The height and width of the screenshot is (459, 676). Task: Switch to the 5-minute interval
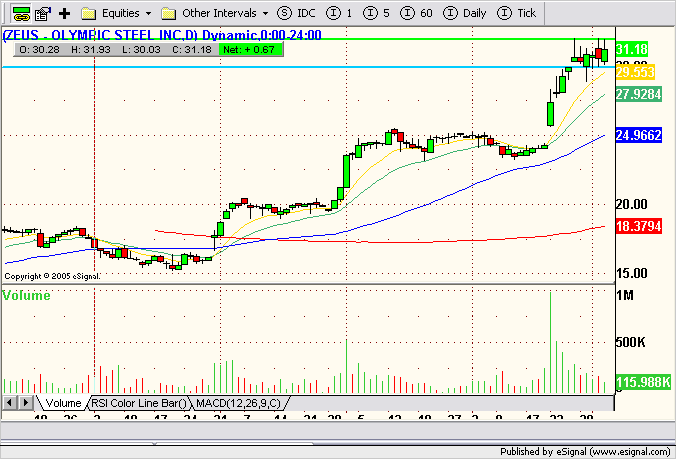click(x=376, y=13)
